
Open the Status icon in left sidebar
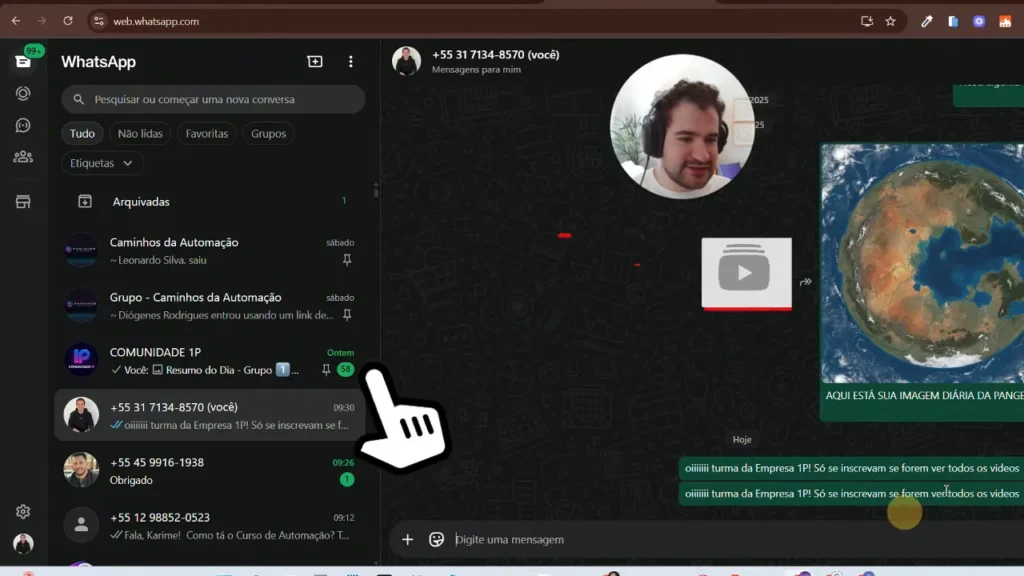point(22,93)
